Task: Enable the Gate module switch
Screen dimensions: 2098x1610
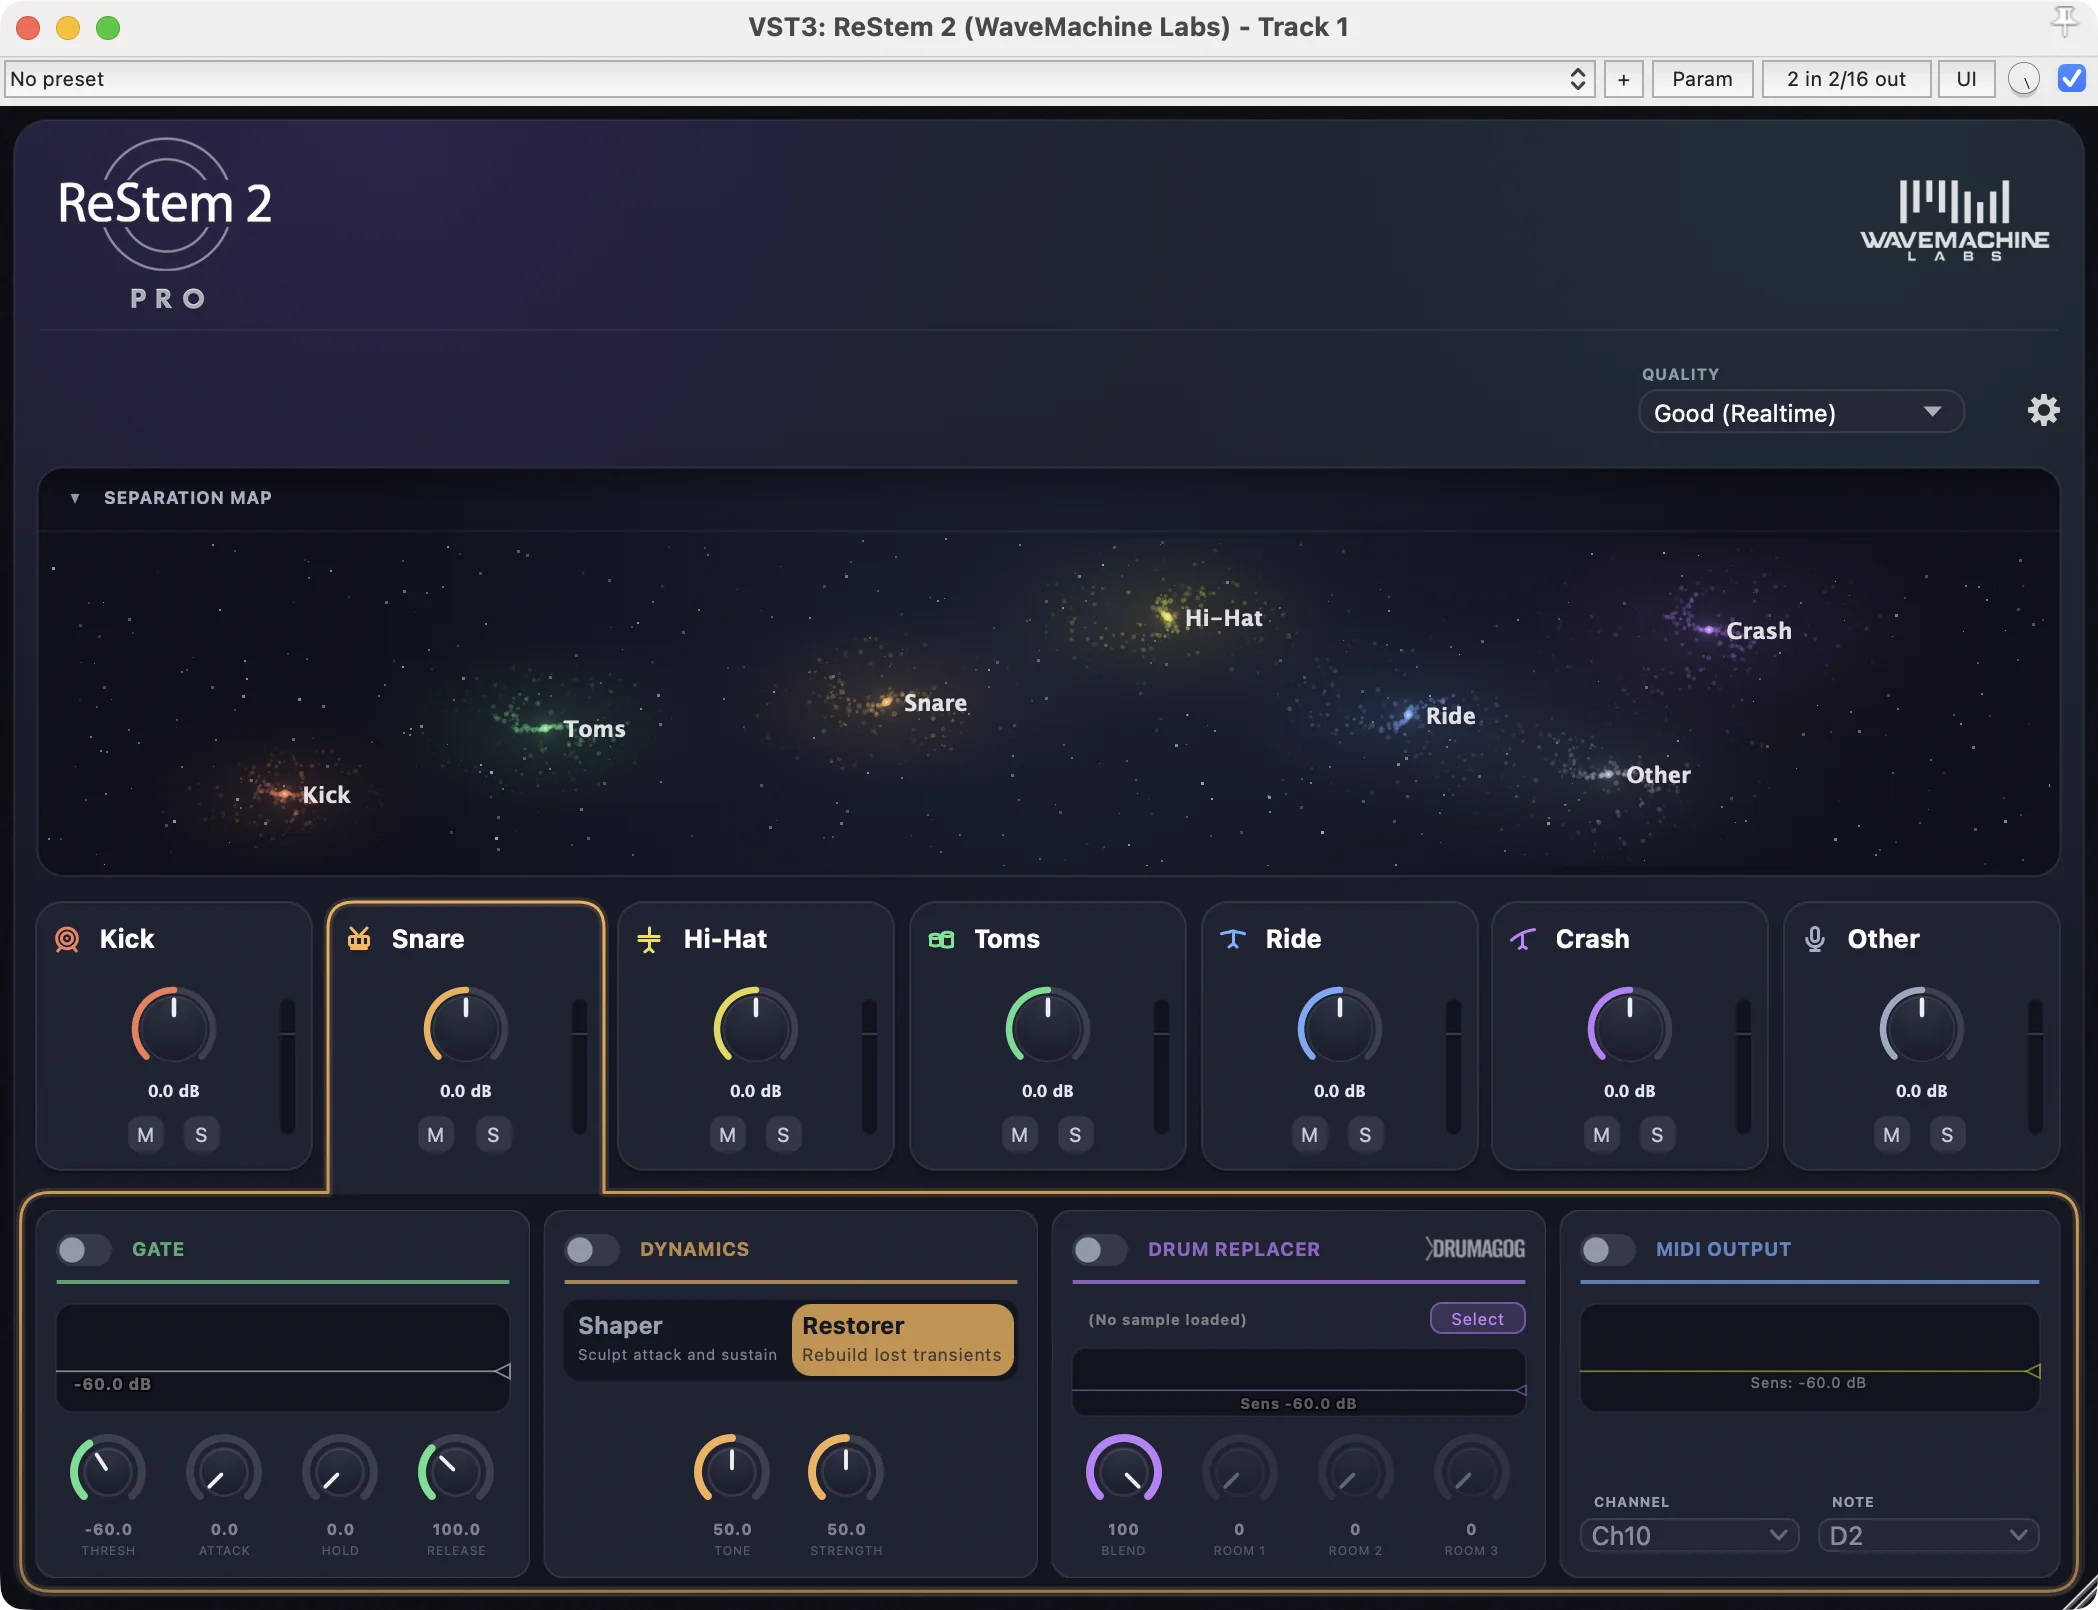Action: [x=84, y=1249]
